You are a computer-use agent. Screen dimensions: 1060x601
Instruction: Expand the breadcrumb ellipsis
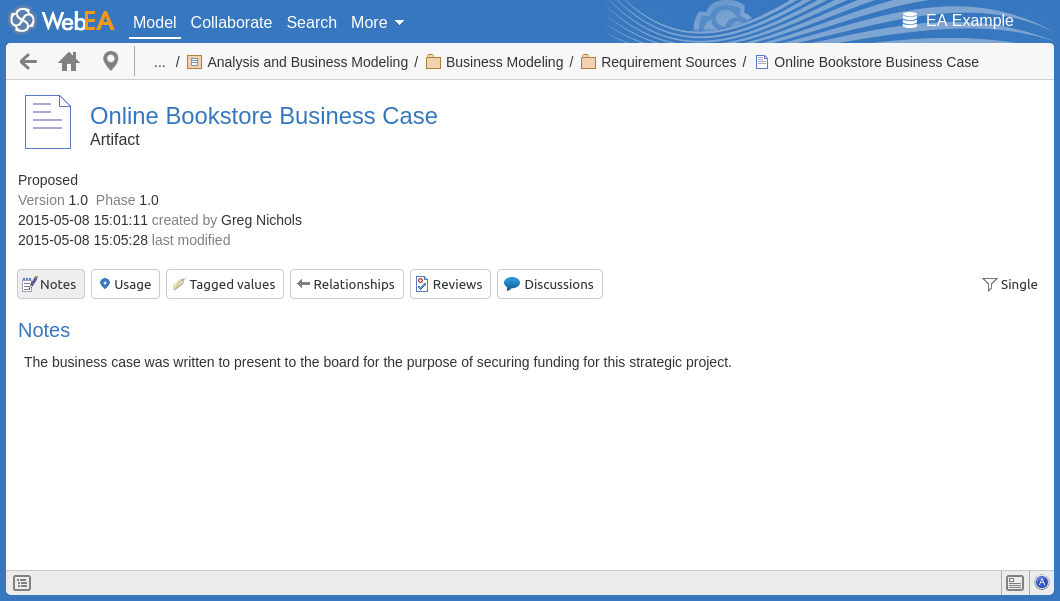pyautogui.click(x=160, y=62)
